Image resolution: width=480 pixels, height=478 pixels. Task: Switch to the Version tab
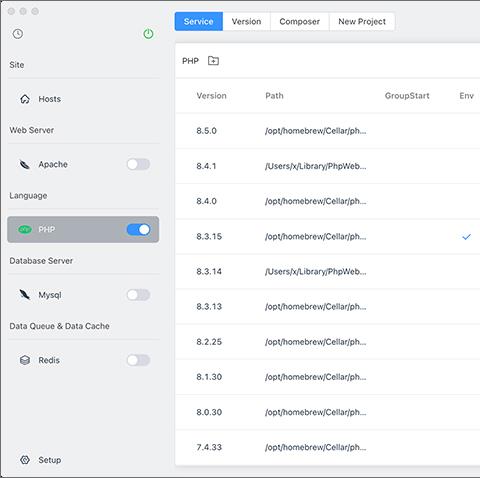246,21
